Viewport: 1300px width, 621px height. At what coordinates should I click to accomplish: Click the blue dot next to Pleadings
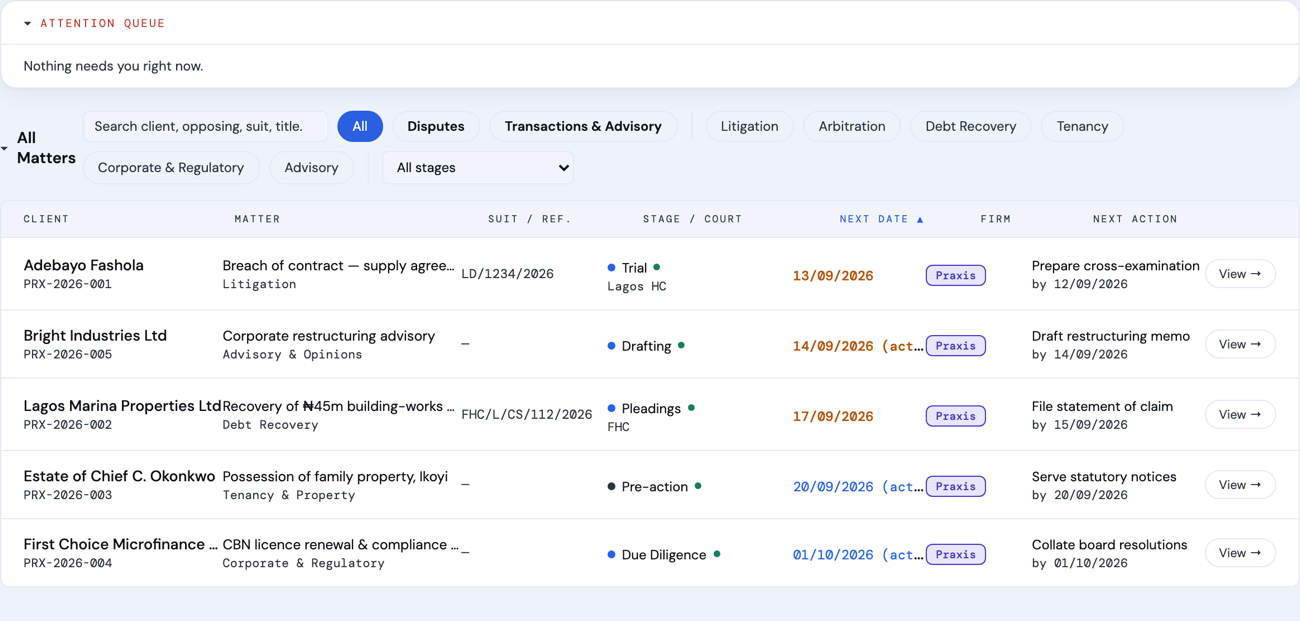[x=611, y=408]
